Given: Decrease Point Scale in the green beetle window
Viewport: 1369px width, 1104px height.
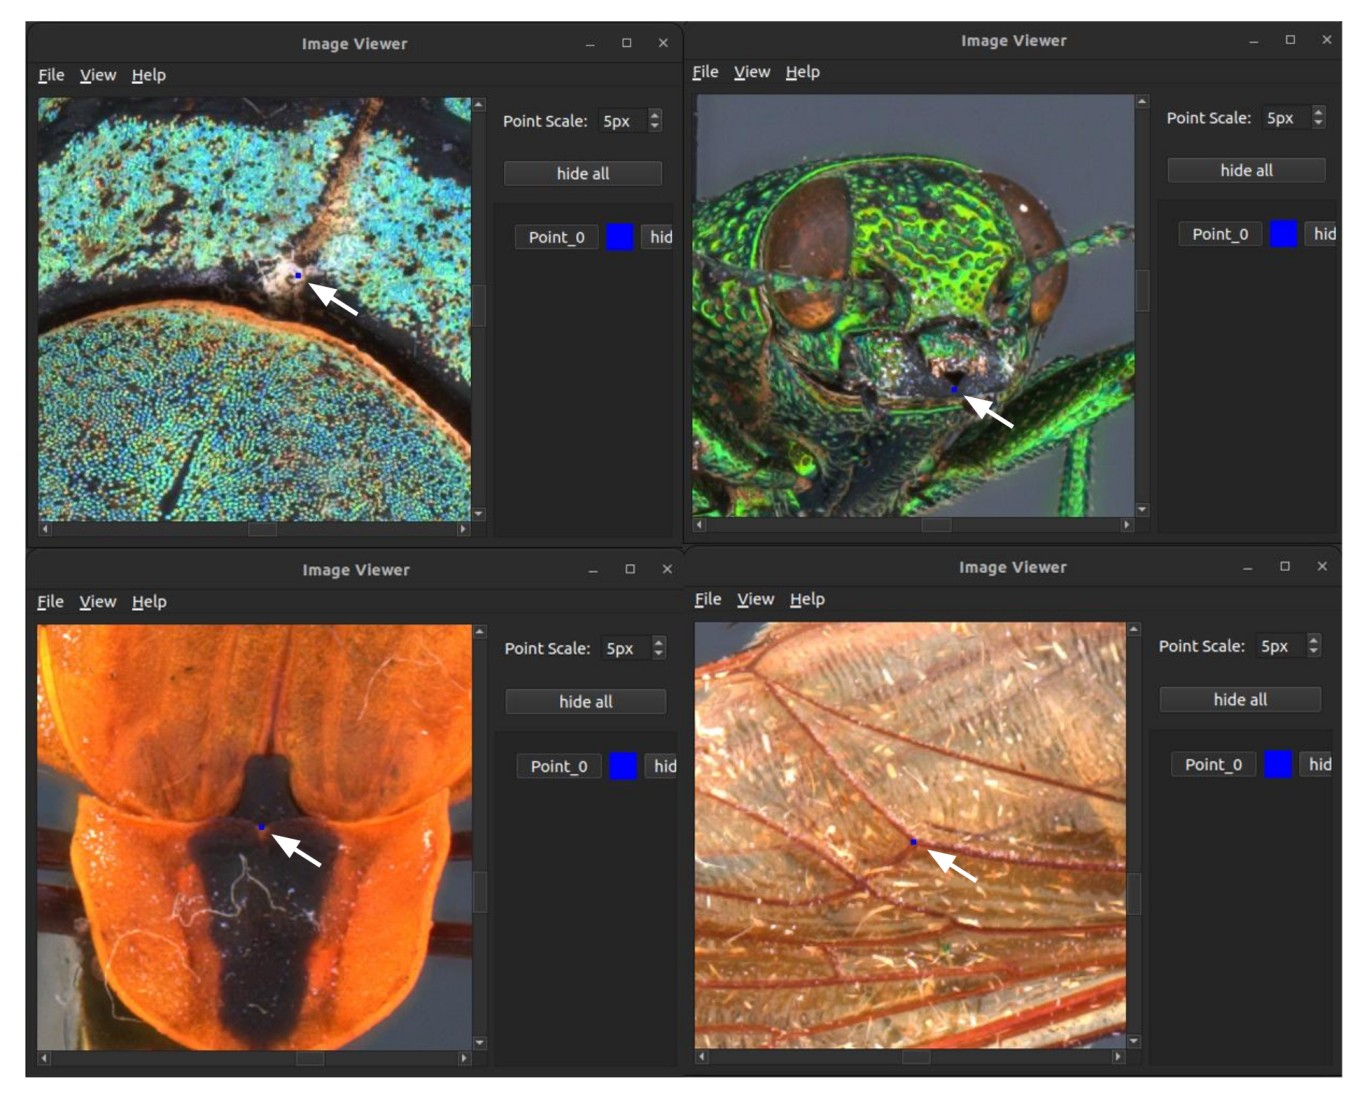Looking at the screenshot, I should tap(1318, 123).
